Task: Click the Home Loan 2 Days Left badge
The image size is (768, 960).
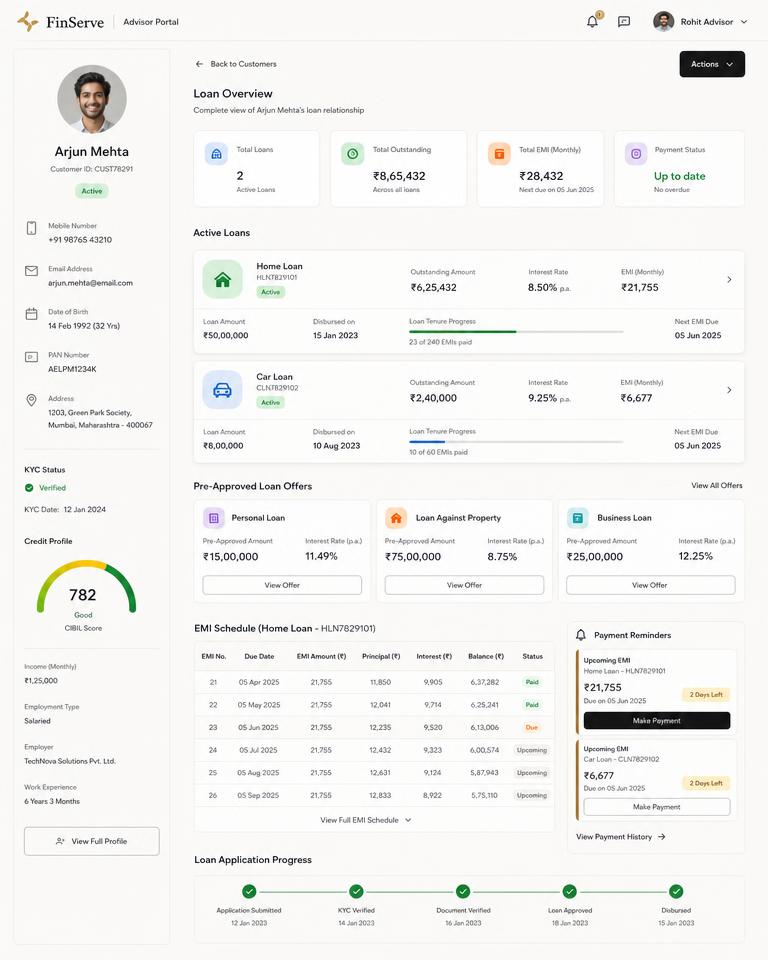Action: coord(706,695)
